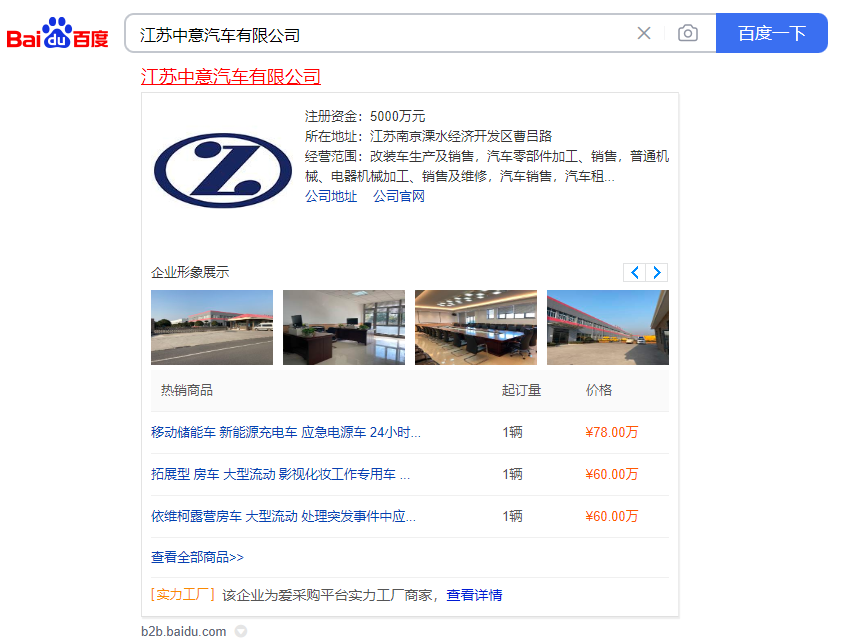Open camera image search icon

[688, 33]
